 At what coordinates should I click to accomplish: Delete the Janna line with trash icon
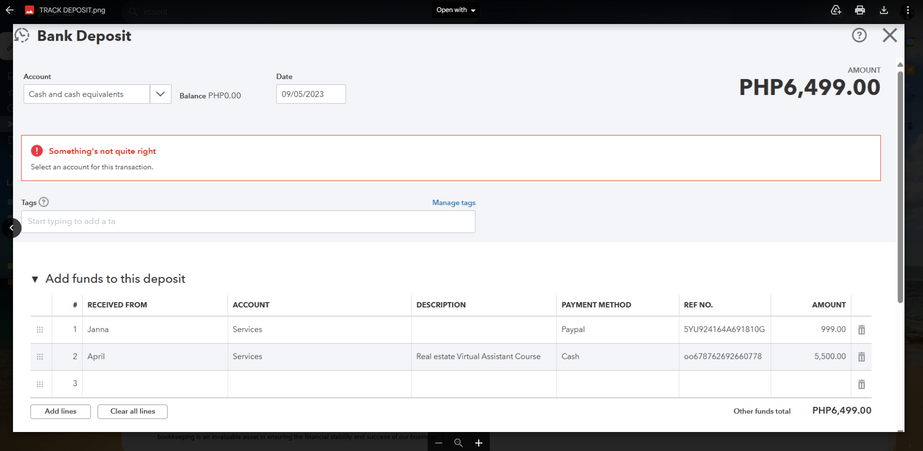(x=861, y=330)
